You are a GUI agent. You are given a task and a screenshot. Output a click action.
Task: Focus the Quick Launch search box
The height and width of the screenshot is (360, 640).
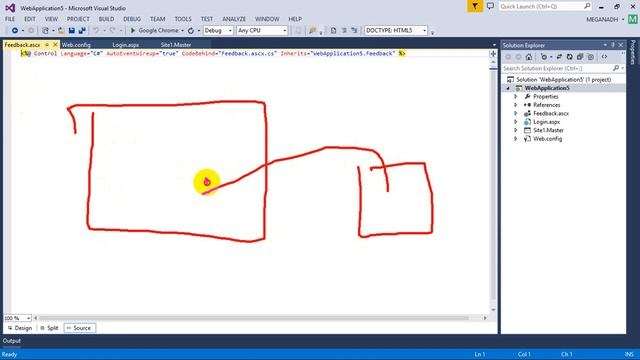pos(545,6)
